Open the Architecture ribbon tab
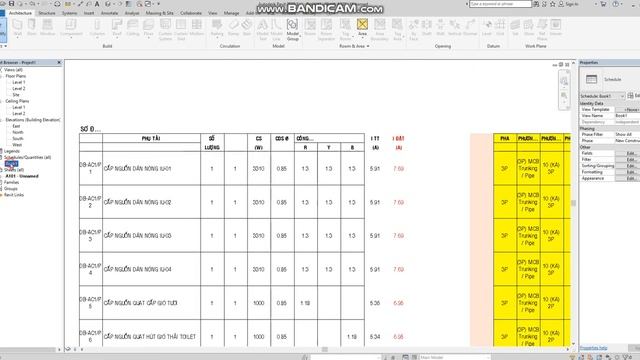Image resolution: width=640 pixels, height=360 pixels. [20, 13]
